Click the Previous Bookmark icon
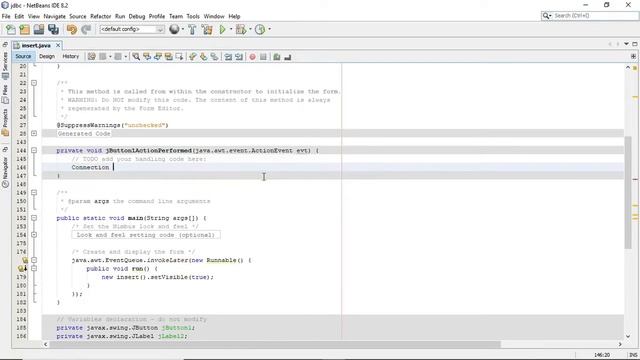Screen dimensions: 640x360 [x=193, y=57]
